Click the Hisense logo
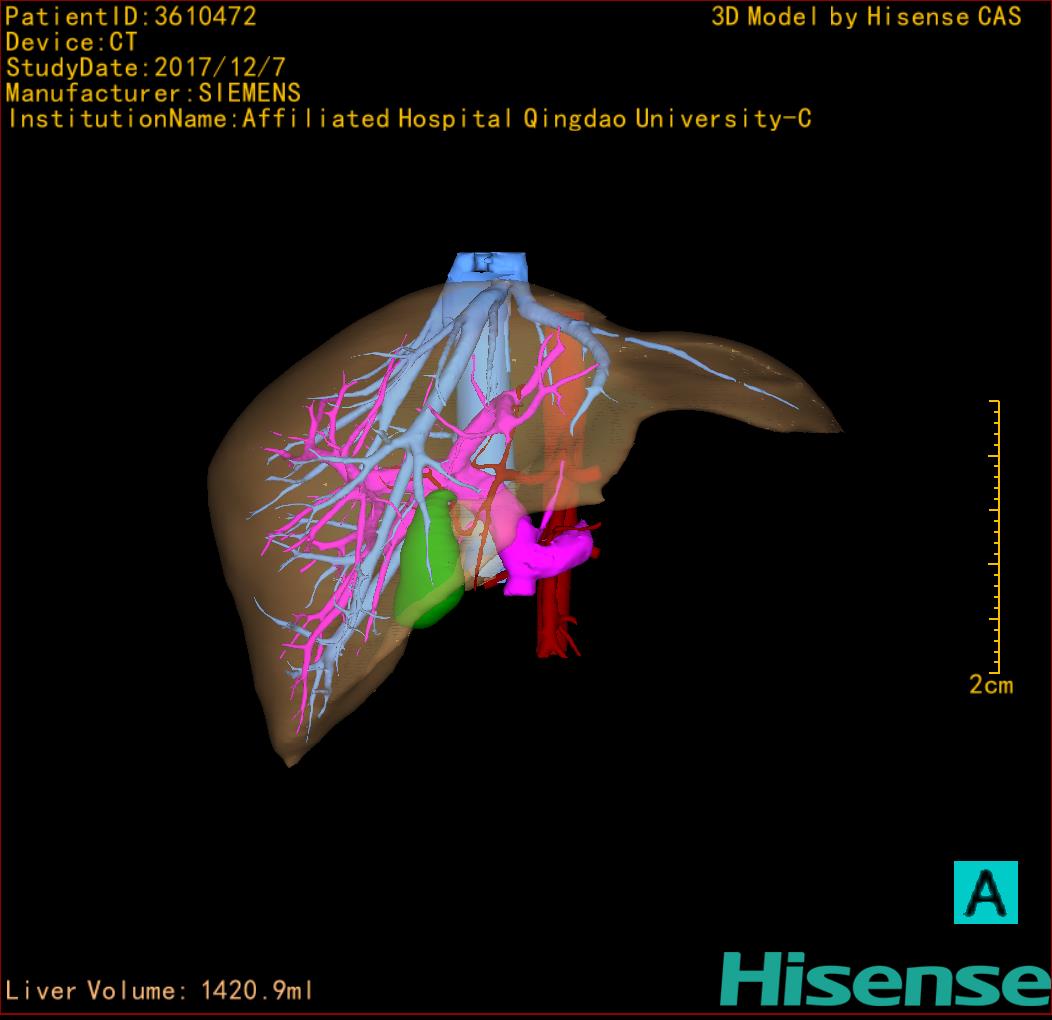Image resolution: width=1052 pixels, height=1020 pixels. click(x=886, y=980)
